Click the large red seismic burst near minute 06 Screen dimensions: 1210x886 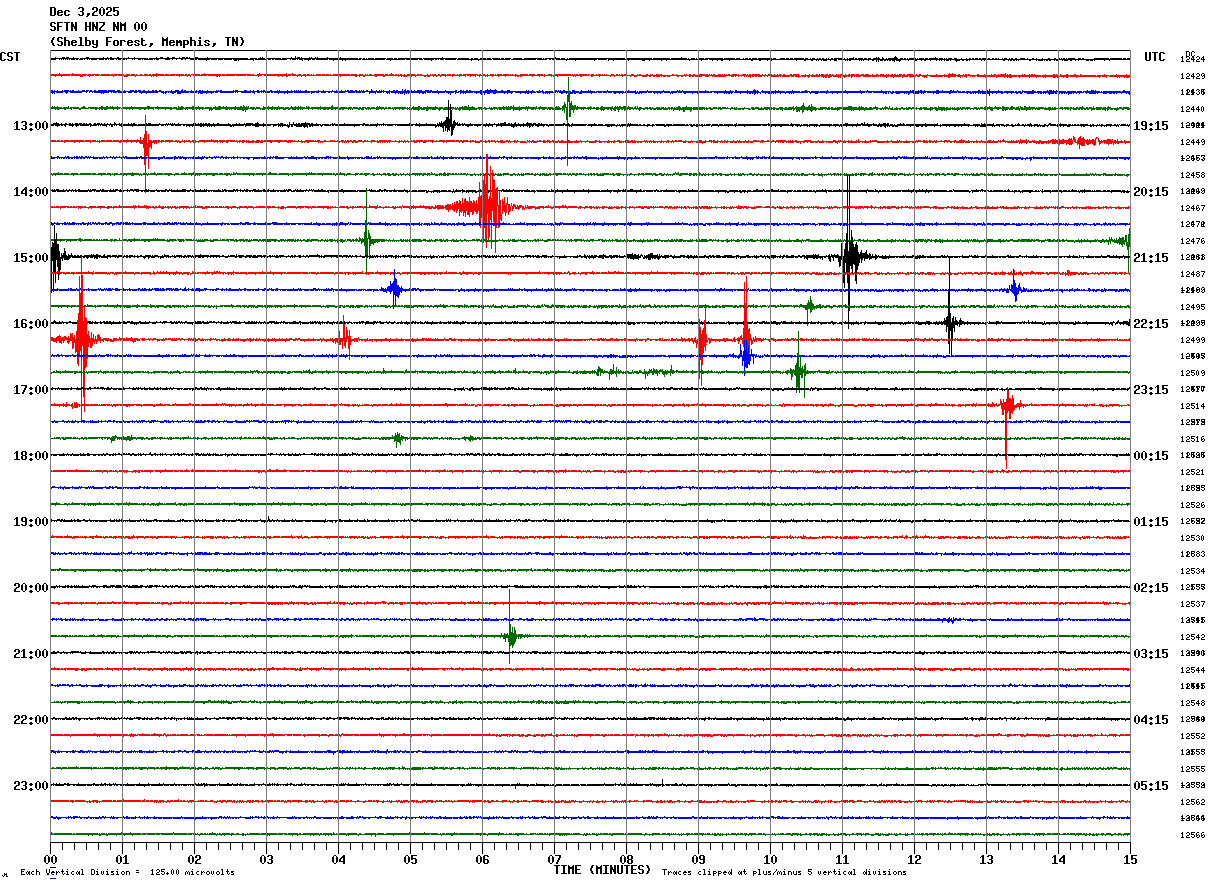point(487,207)
